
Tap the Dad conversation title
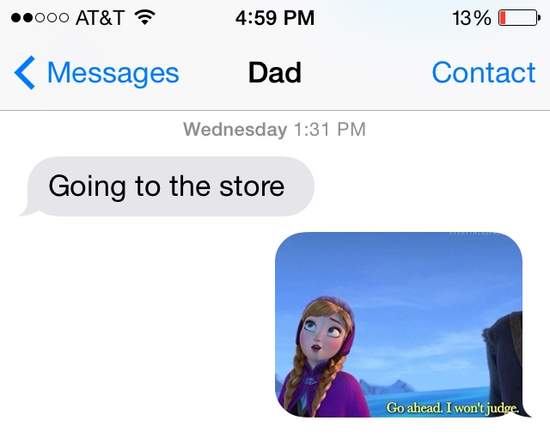pos(275,73)
